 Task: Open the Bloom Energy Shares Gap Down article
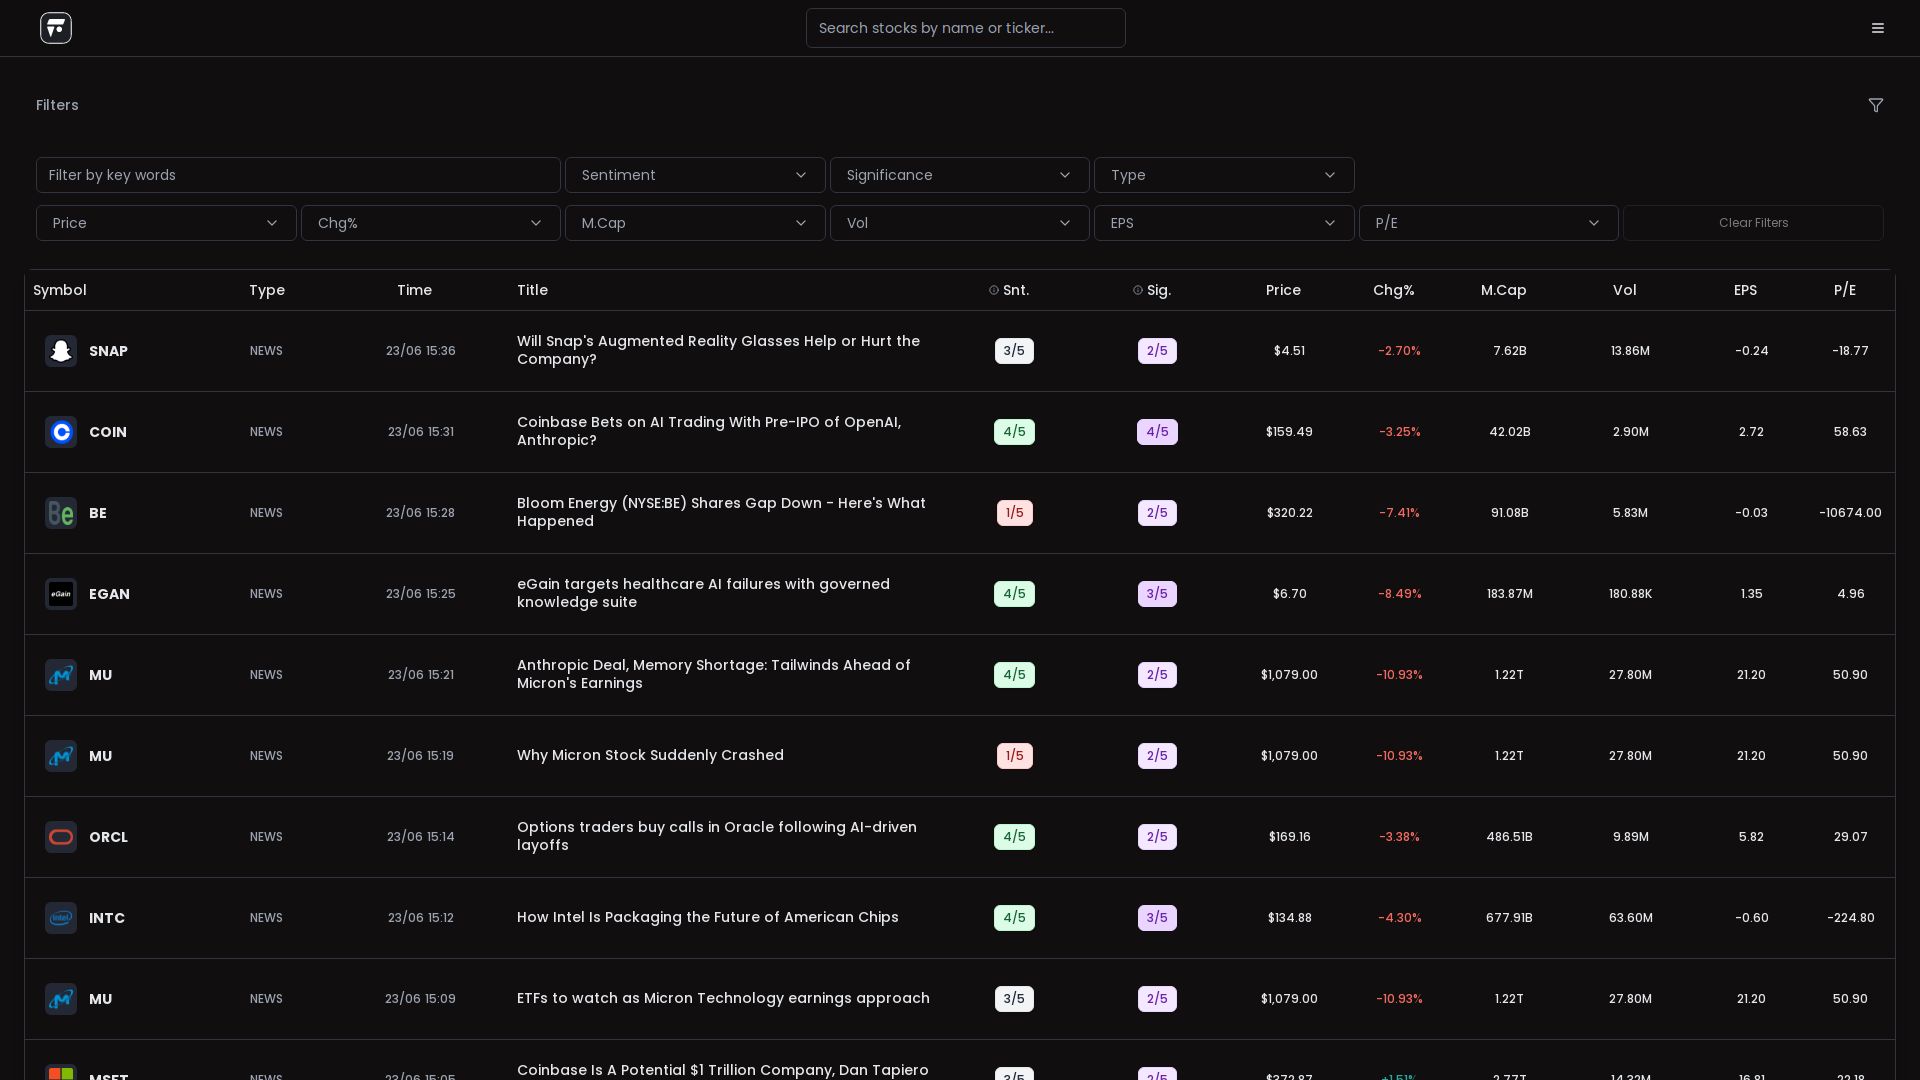pos(721,513)
